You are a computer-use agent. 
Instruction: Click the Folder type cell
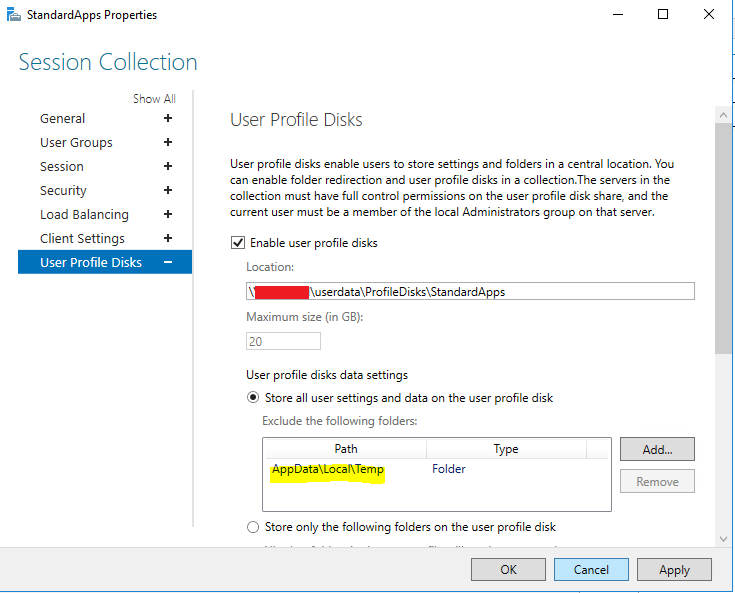point(449,469)
